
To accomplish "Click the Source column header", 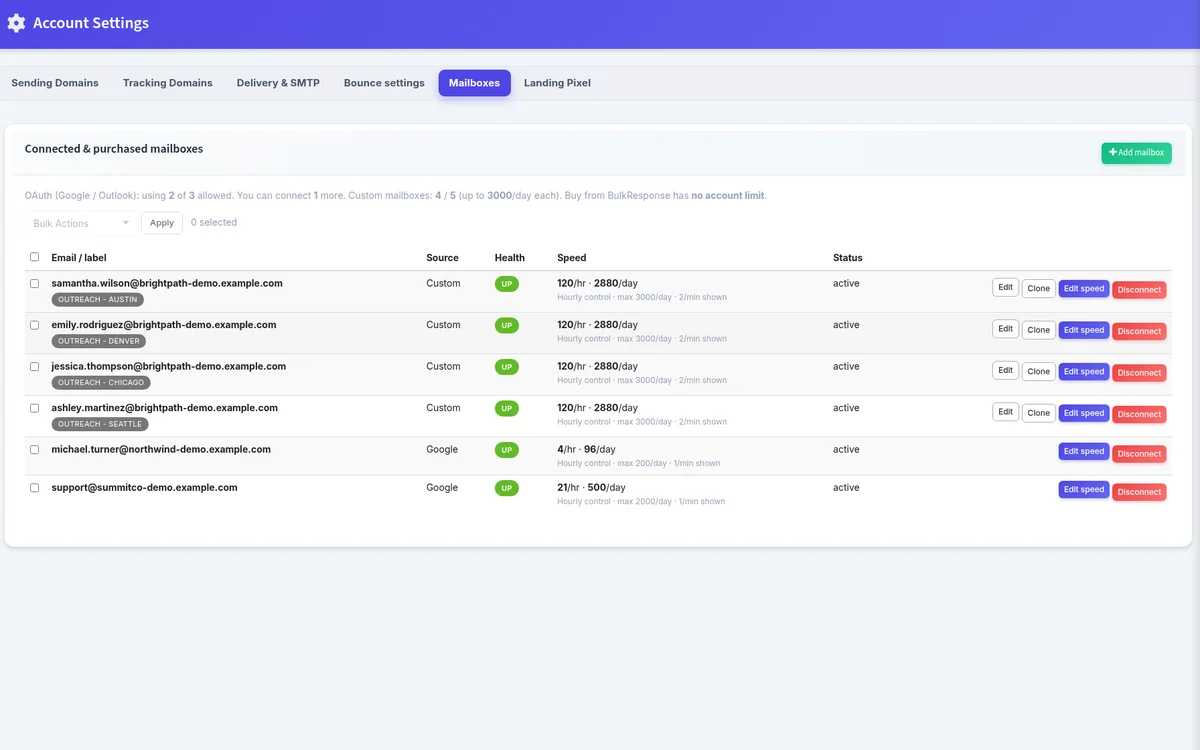I will (x=442, y=257).
